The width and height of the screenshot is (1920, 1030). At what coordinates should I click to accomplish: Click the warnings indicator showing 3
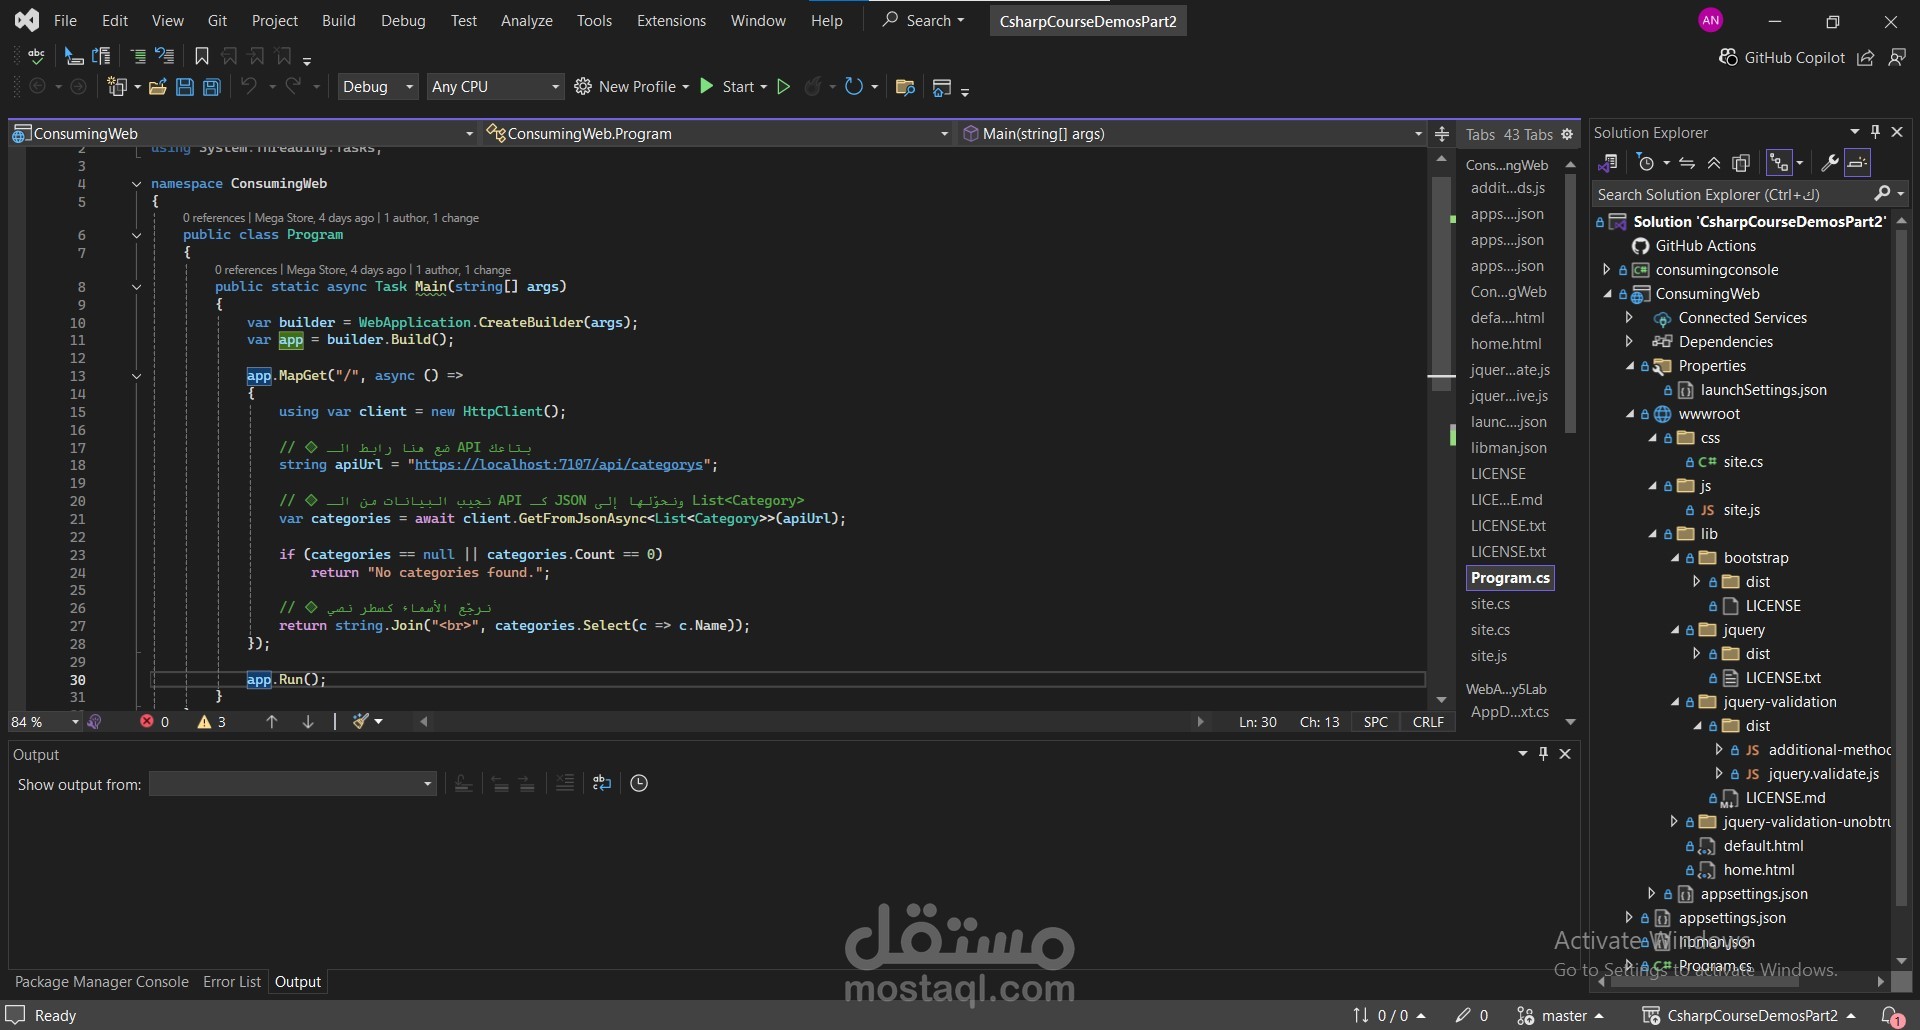pyautogui.click(x=212, y=721)
